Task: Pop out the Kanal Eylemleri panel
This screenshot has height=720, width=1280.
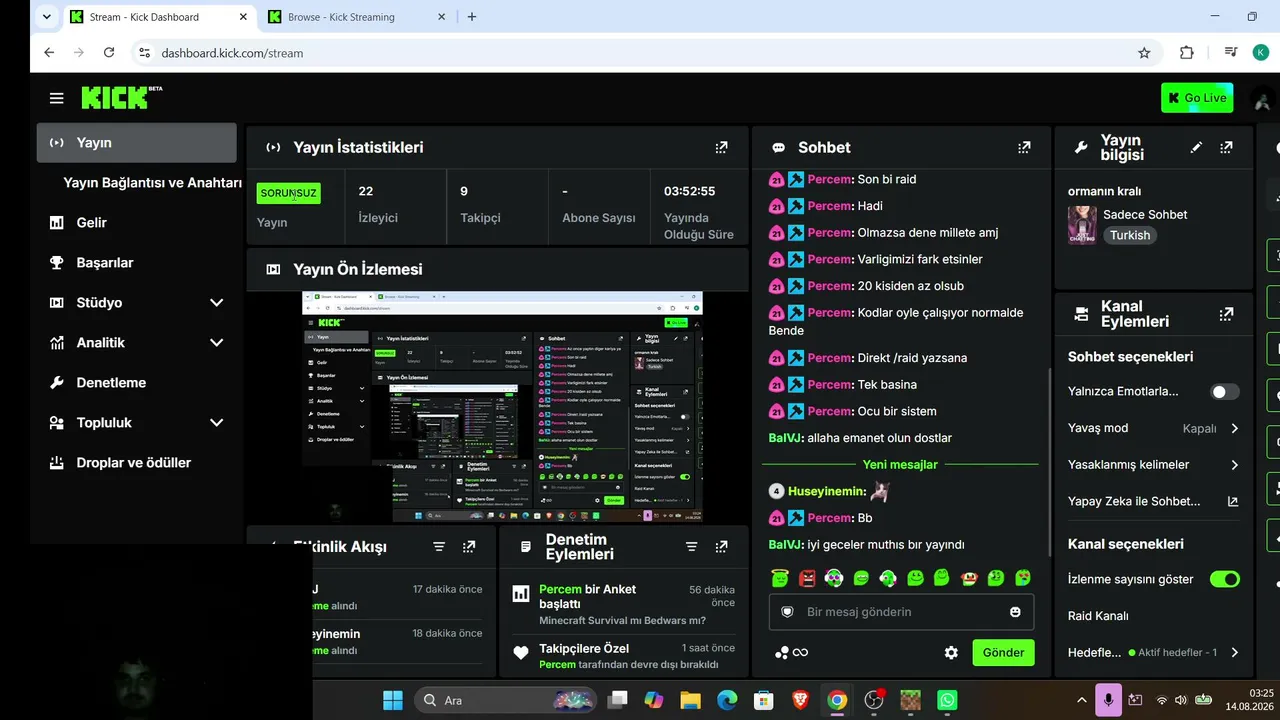Action: pos(1226,314)
